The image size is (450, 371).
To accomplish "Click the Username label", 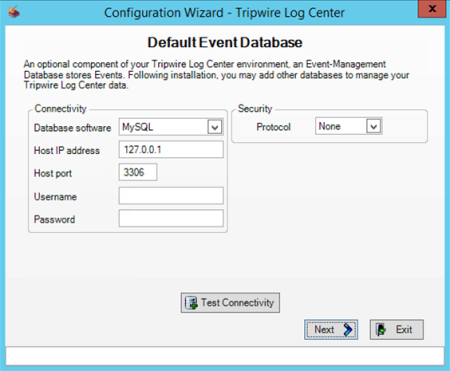I will coord(55,197).
